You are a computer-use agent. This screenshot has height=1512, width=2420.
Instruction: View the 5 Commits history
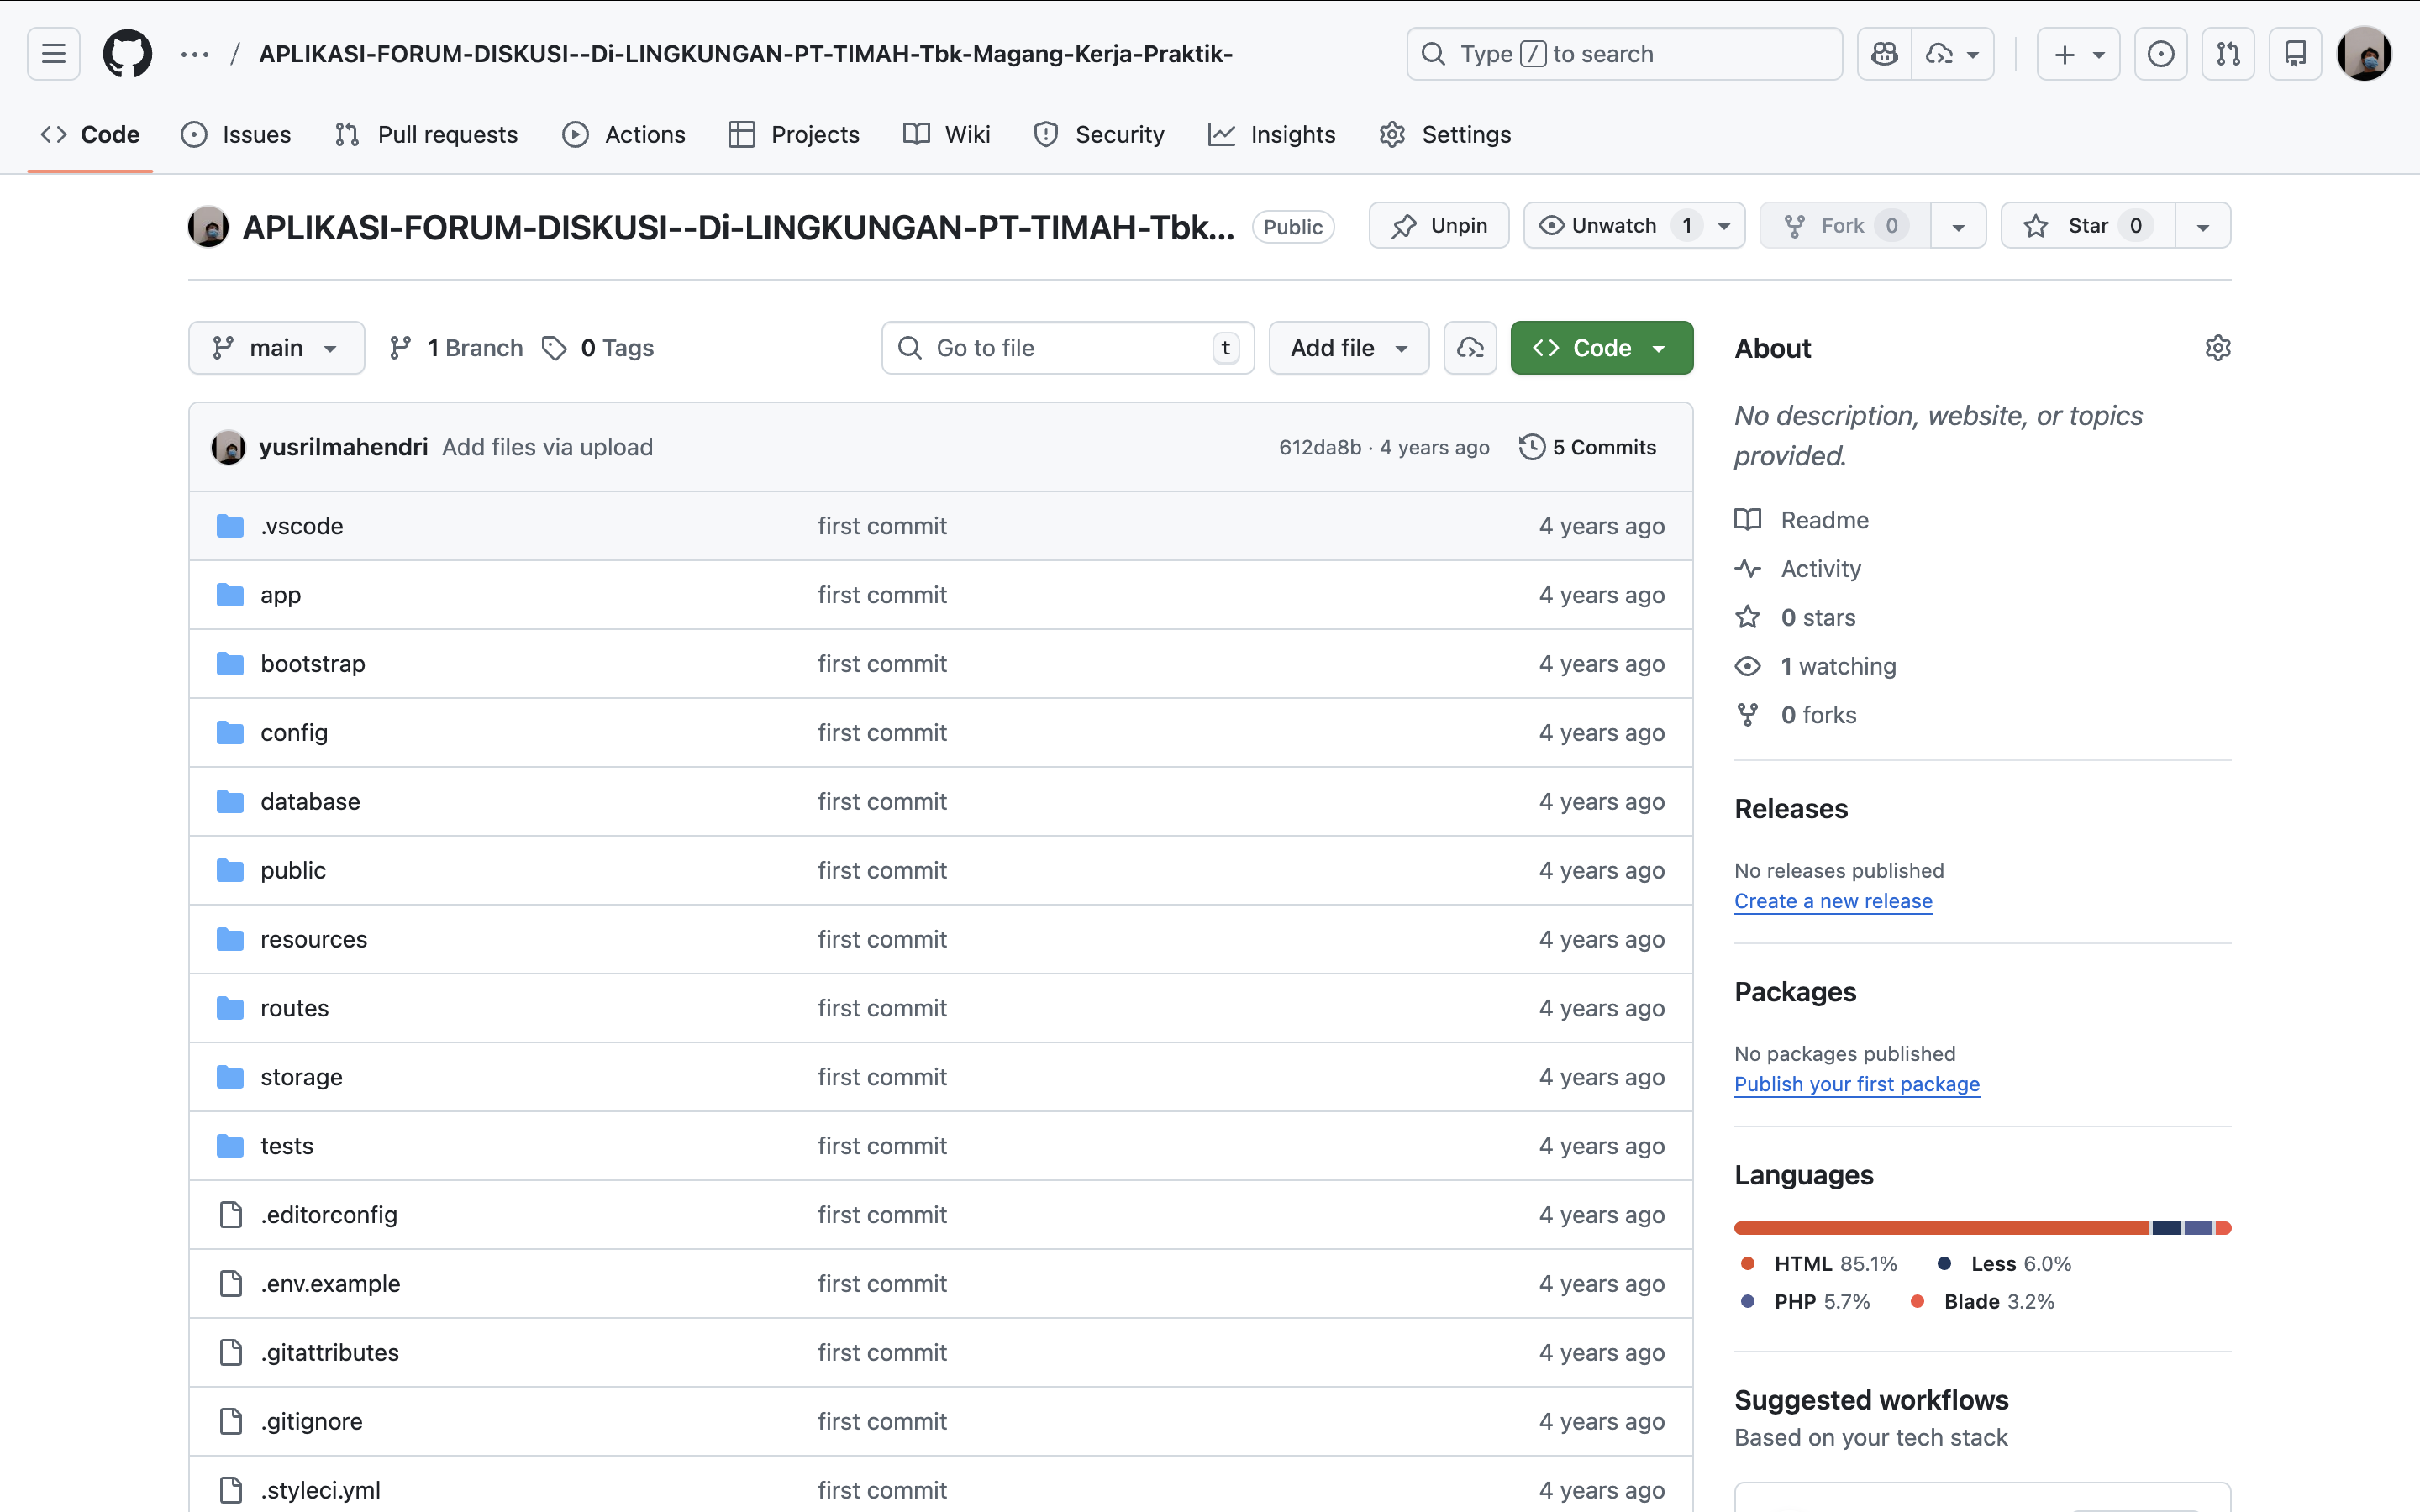1588,447
